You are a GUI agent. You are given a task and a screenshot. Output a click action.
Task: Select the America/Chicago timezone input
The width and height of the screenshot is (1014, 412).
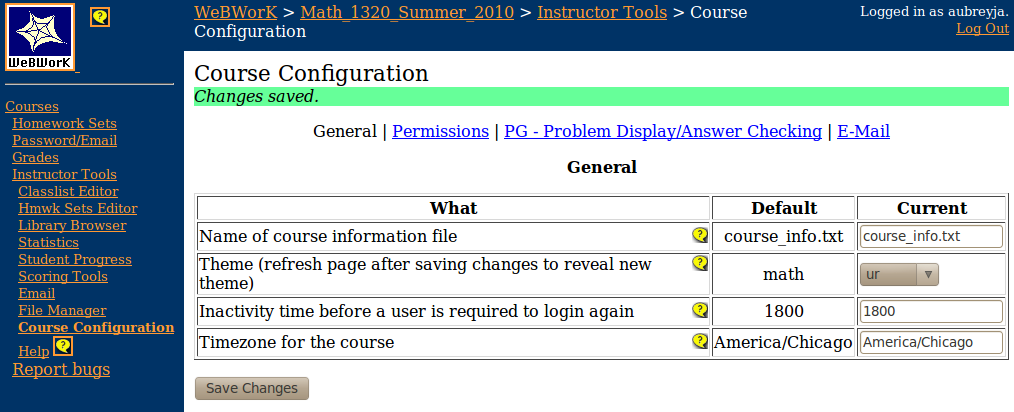[931, 342]
